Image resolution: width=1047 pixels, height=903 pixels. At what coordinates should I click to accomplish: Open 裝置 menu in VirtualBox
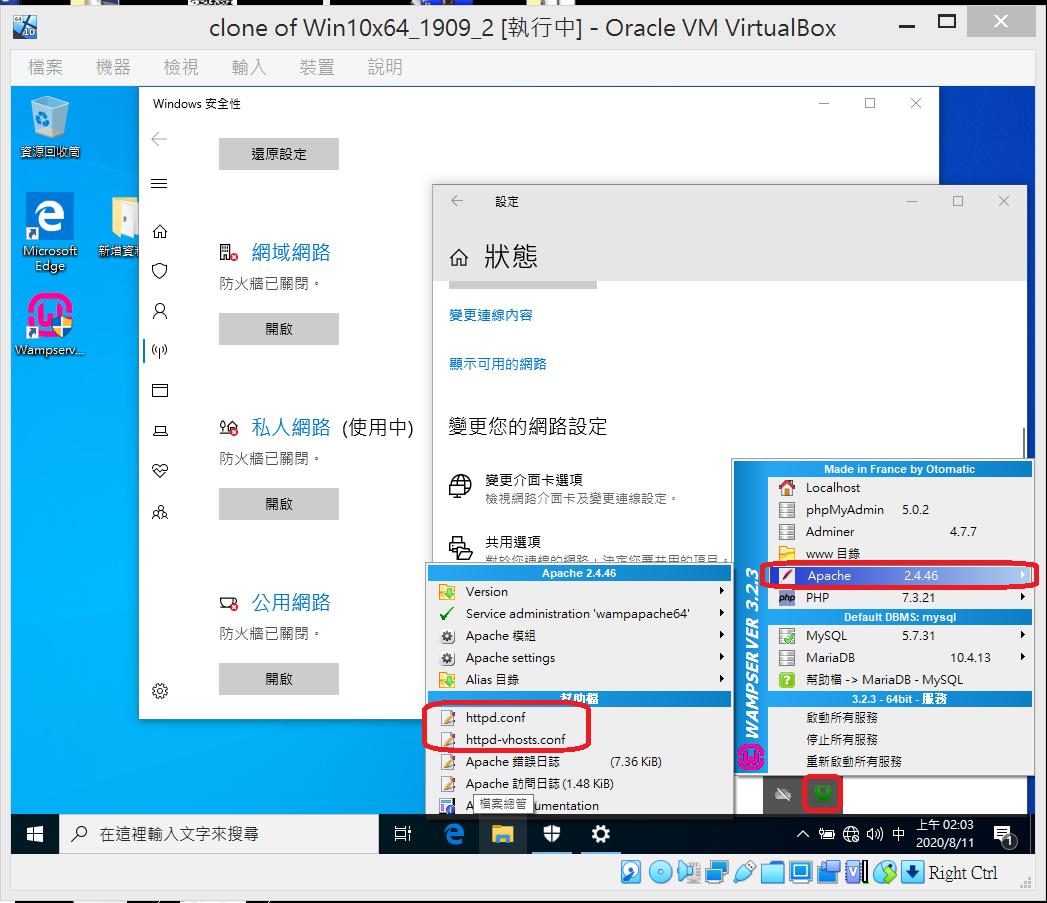317,67
